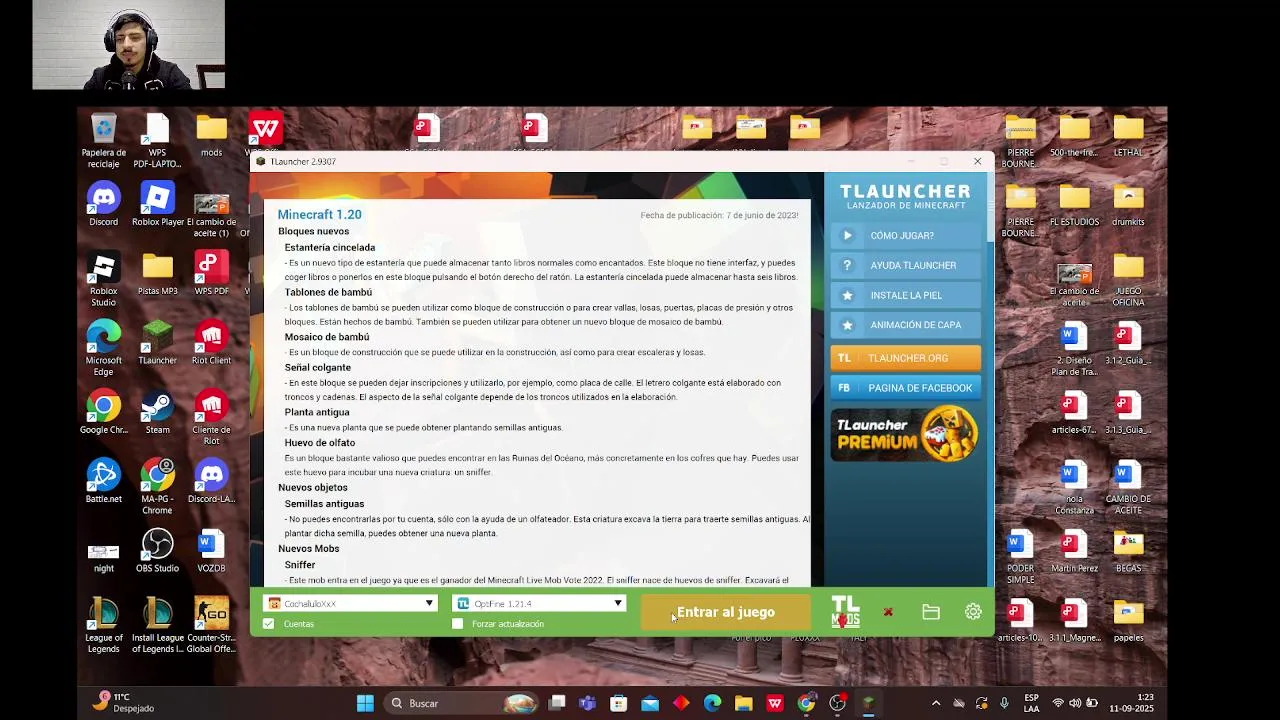The image size is (1280, 720).
Task: Open AYUDA TLAUNCHER menu entry
Action: (905, 266)
